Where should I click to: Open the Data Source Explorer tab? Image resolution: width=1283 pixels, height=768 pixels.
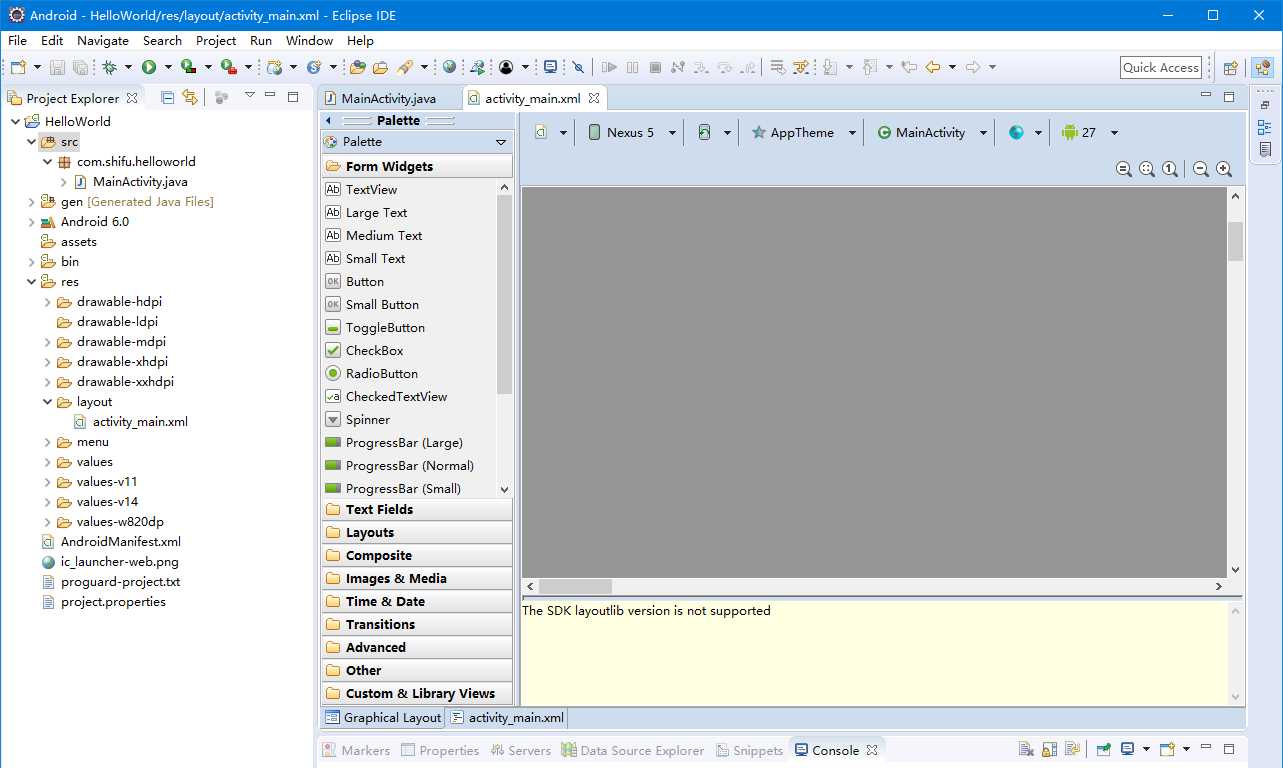[x=633, y=750]
